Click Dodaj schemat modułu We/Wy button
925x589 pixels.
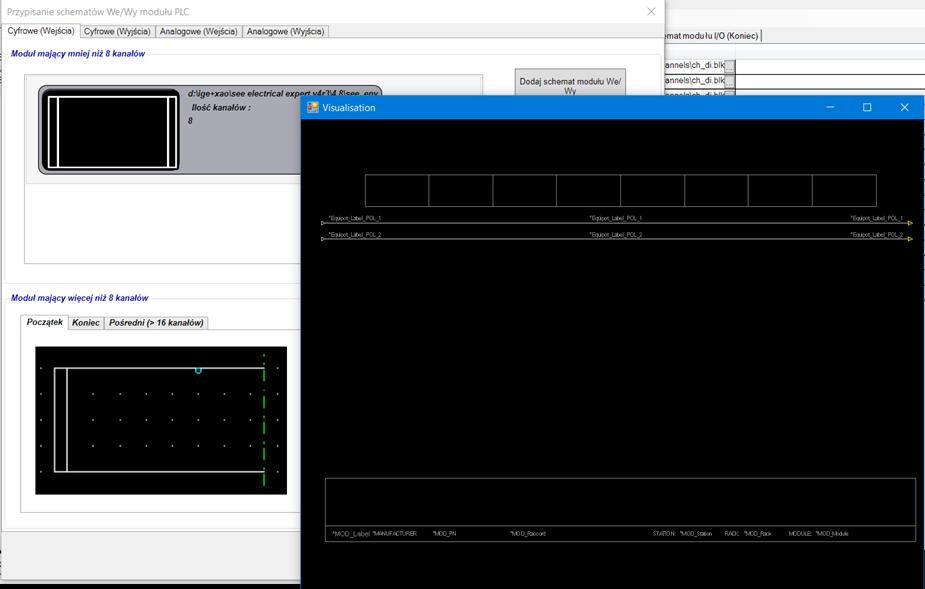click(570, 83)
